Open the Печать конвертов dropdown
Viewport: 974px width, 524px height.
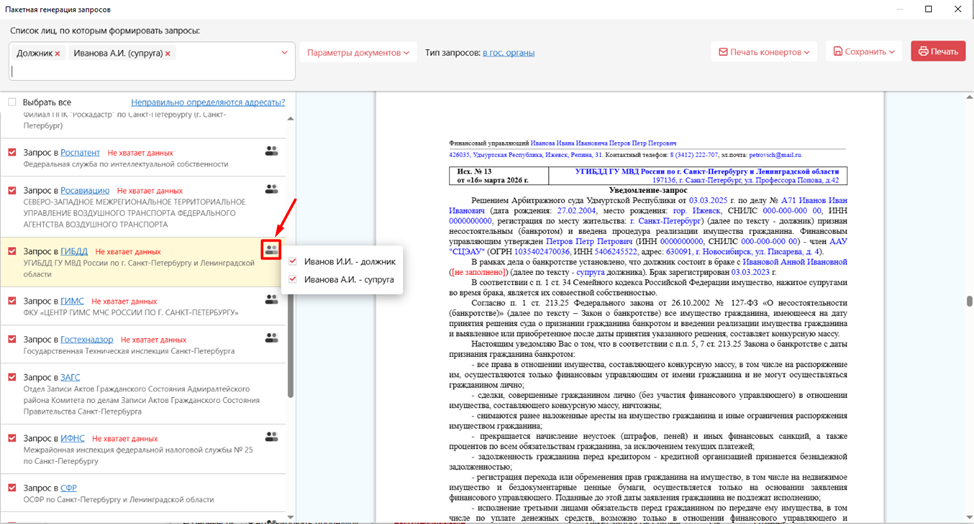pyautogui.click(x=764, y=52)
